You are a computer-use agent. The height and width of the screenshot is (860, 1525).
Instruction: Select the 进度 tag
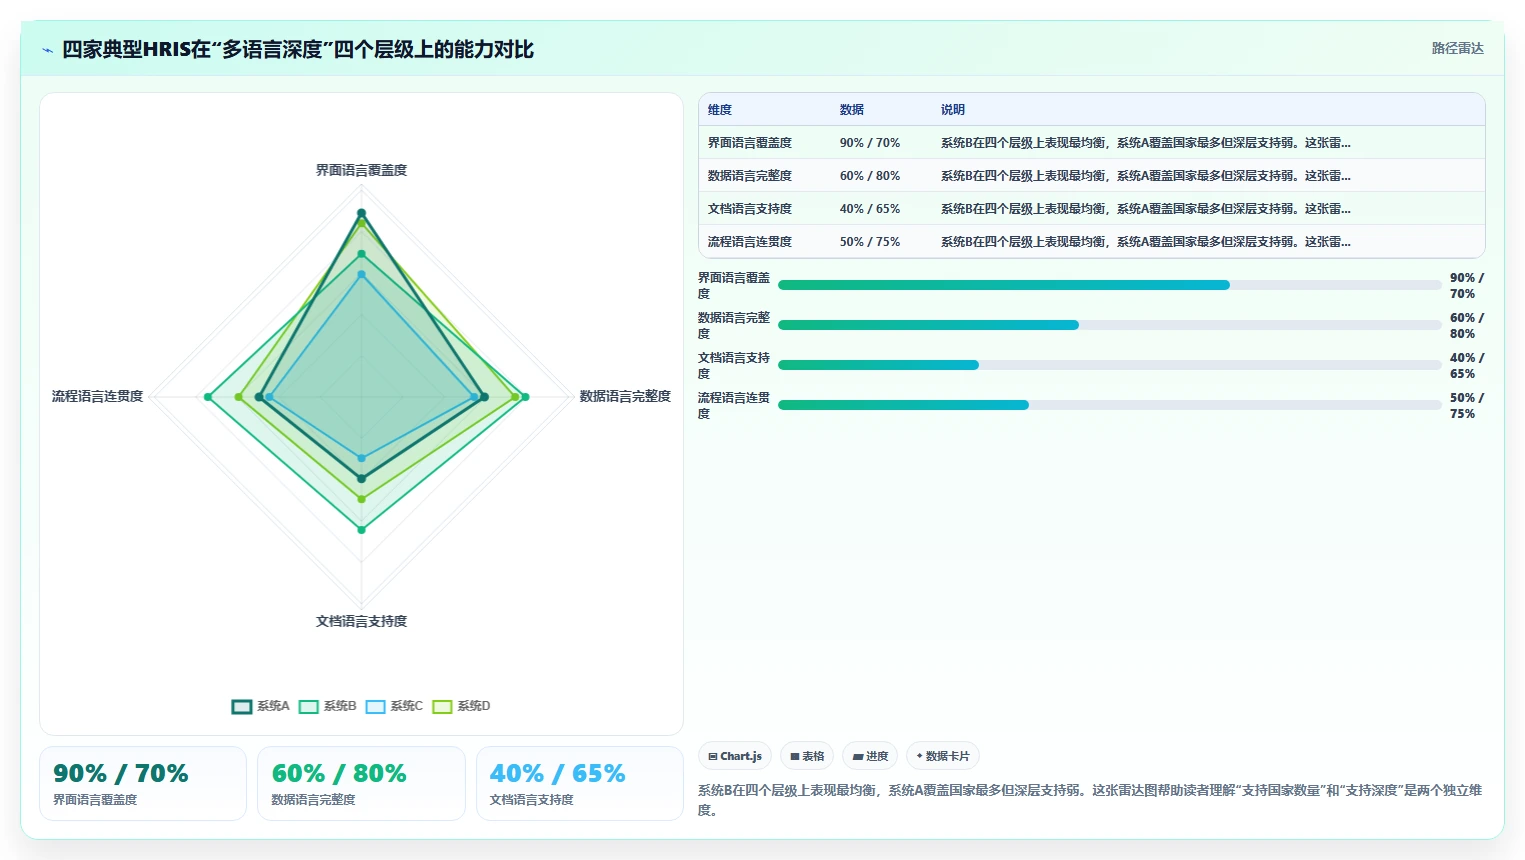[x=870, y=756]
